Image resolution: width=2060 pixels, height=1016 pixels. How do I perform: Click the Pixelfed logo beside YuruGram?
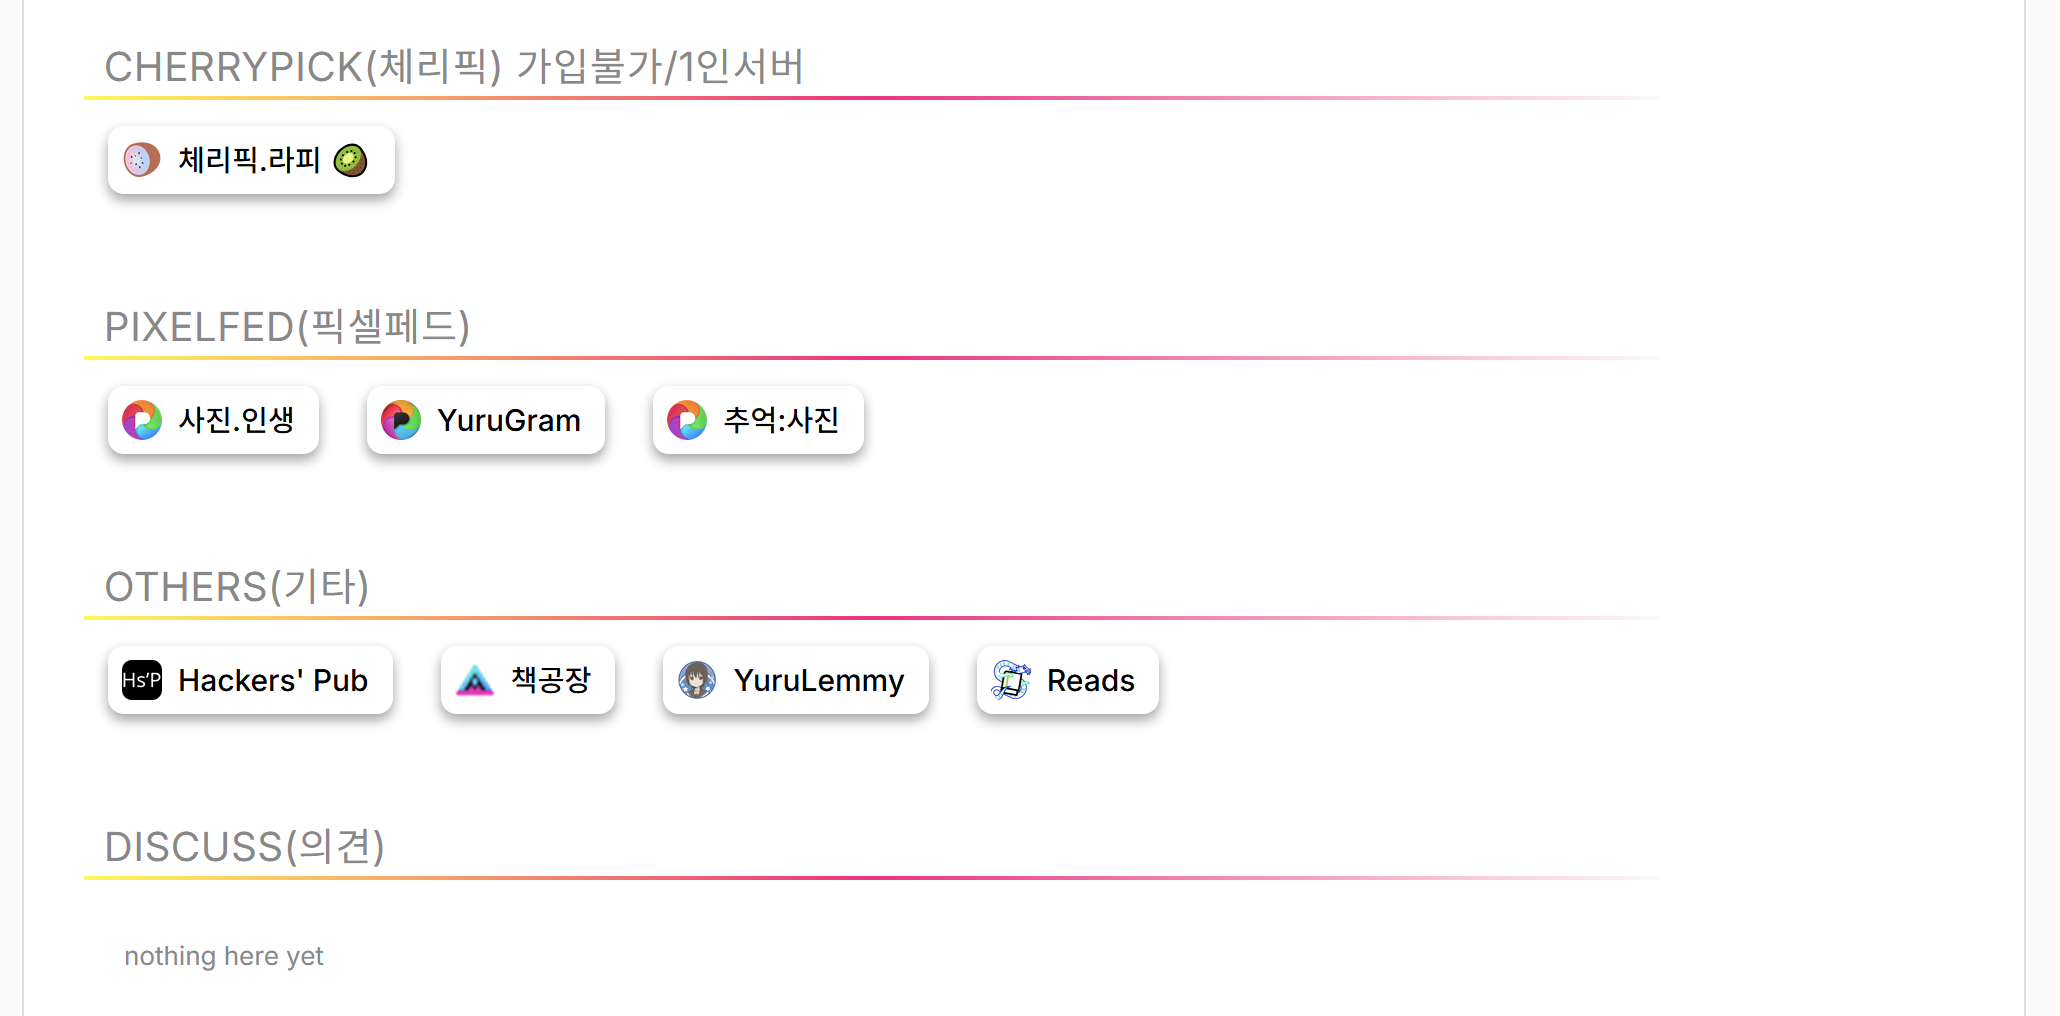[x=401, y=420]
